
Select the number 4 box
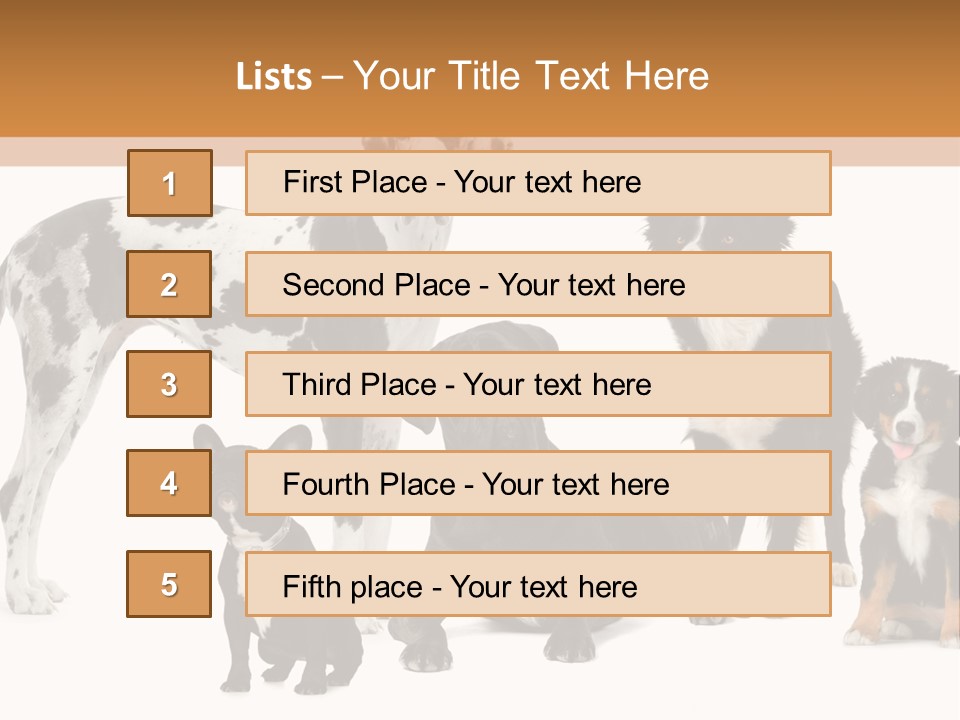pos(169,483)
